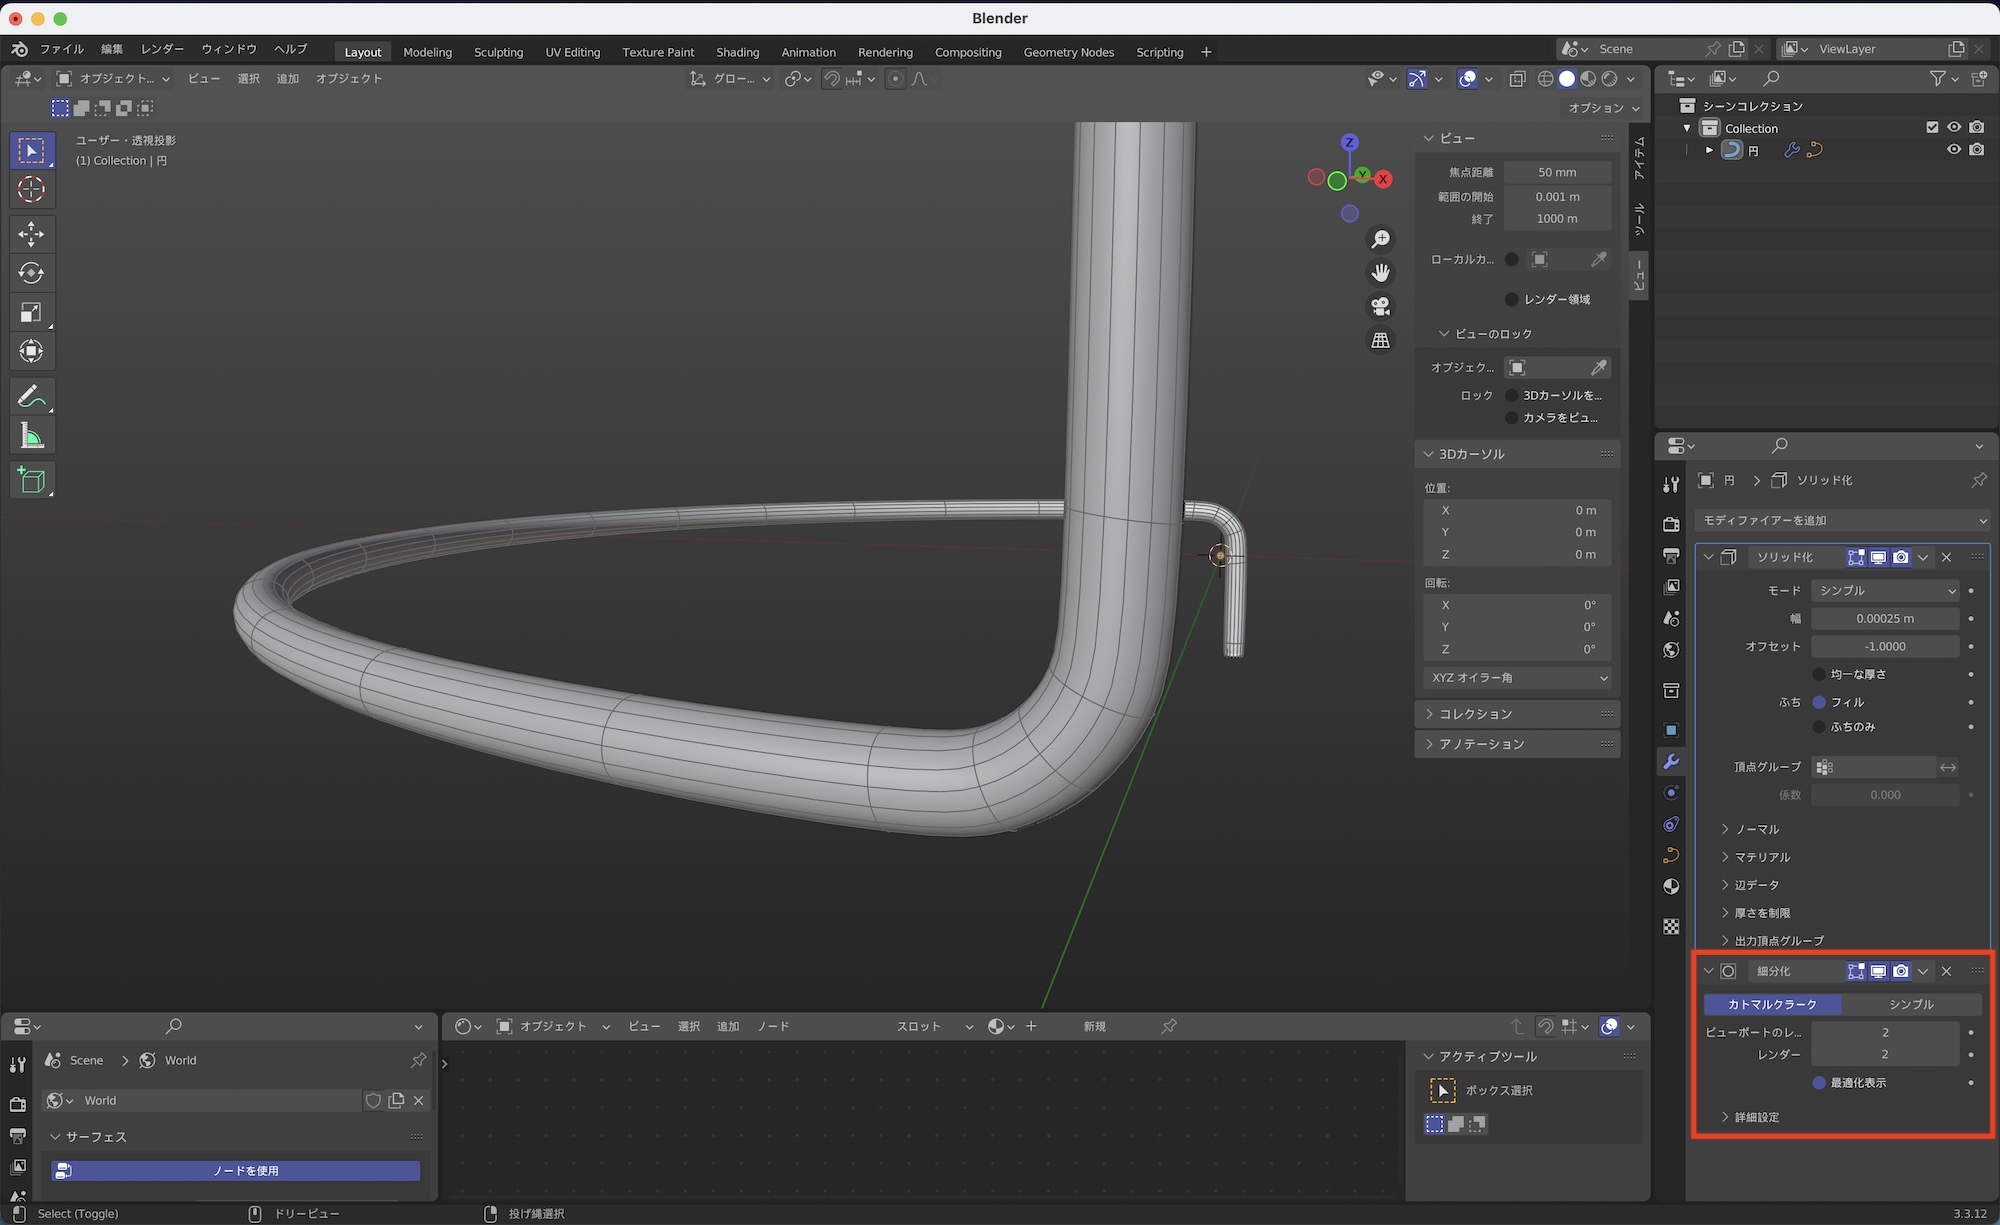
Task: Open the モード dropdown set to シンプル
Action: click(x=1885, y=591)
